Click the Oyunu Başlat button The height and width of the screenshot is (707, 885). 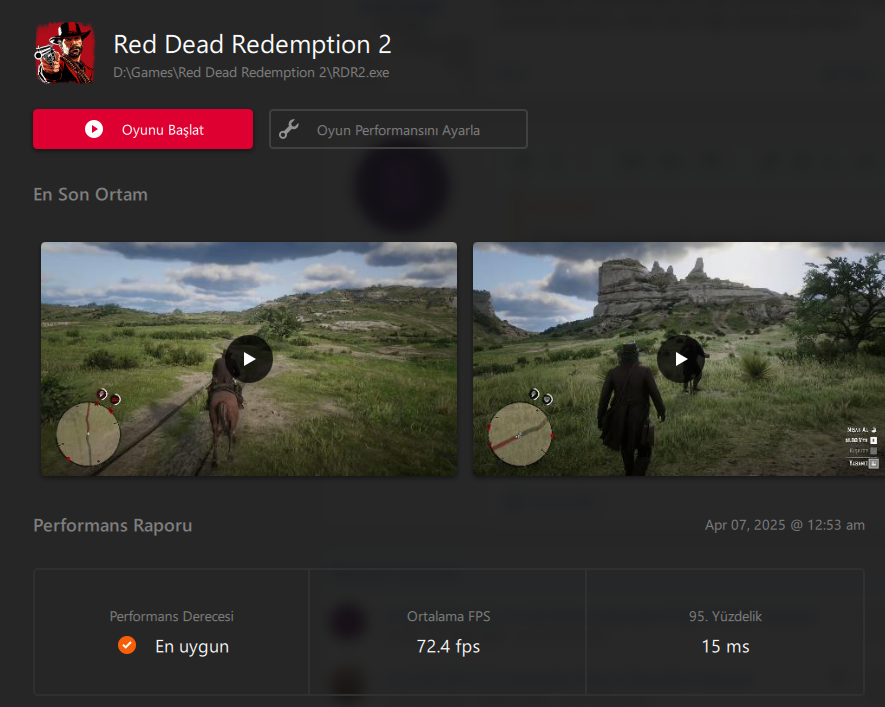tap(143, 129)
